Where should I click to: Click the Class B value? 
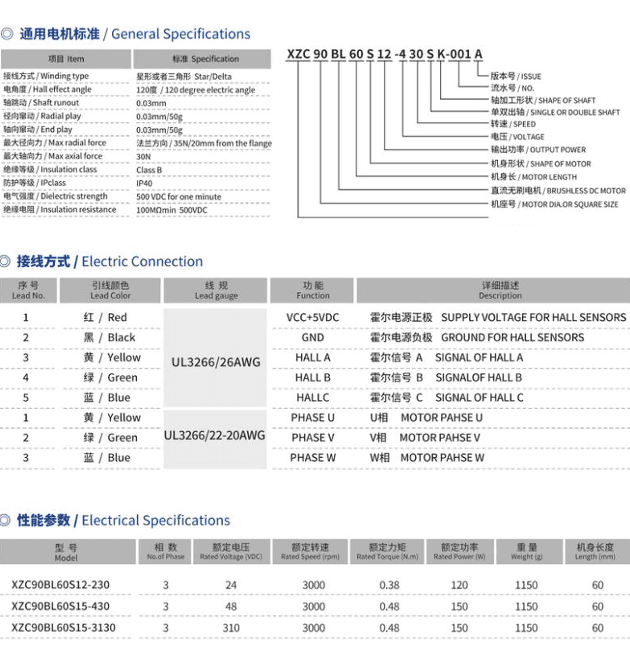click(149, 170)
